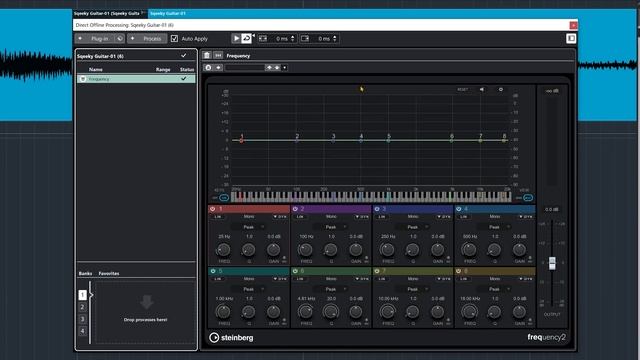
Task: Select EQ node 4 on the graph
Action: pos(361,140)
